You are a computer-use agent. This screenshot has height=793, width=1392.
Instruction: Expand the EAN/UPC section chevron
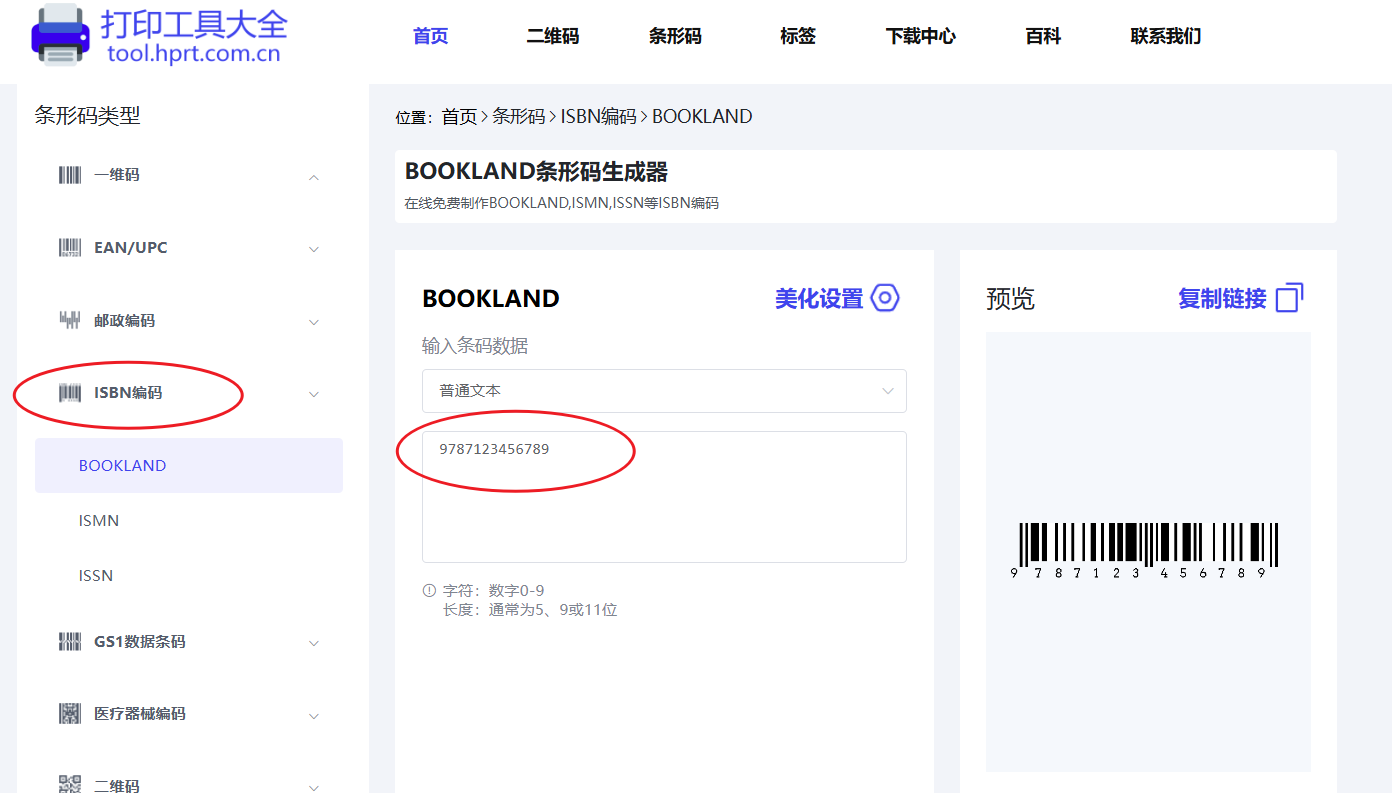click(314, 249)
